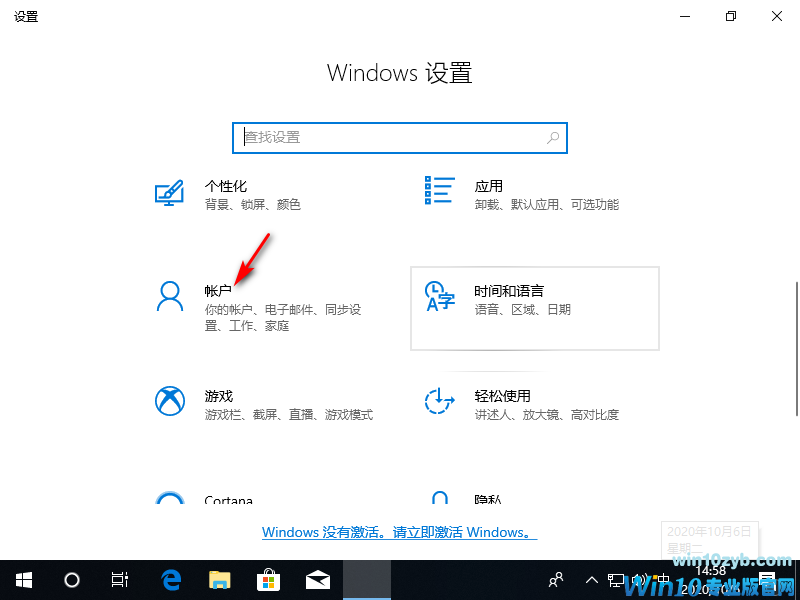This screenshot has height=600, width=800.
Task: Click the network icon in system tray
Action: point(615,580)
